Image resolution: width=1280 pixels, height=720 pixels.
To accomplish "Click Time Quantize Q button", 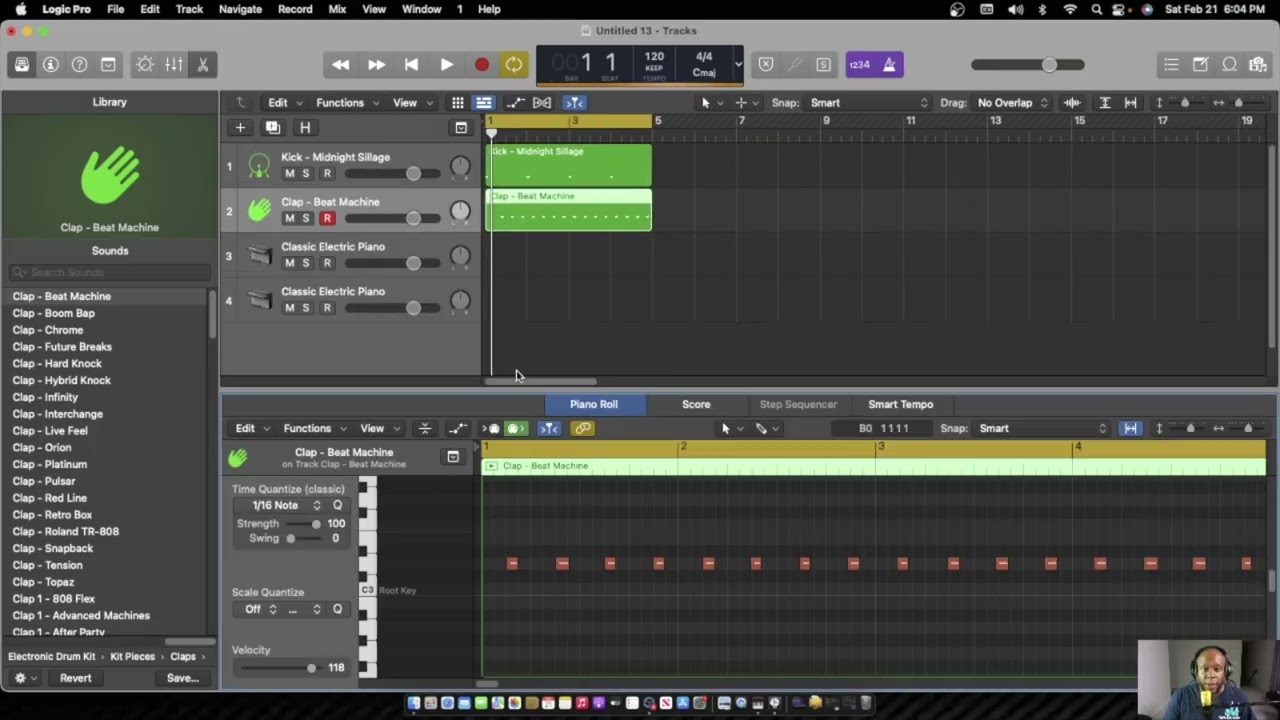I will tap(337, 506).
